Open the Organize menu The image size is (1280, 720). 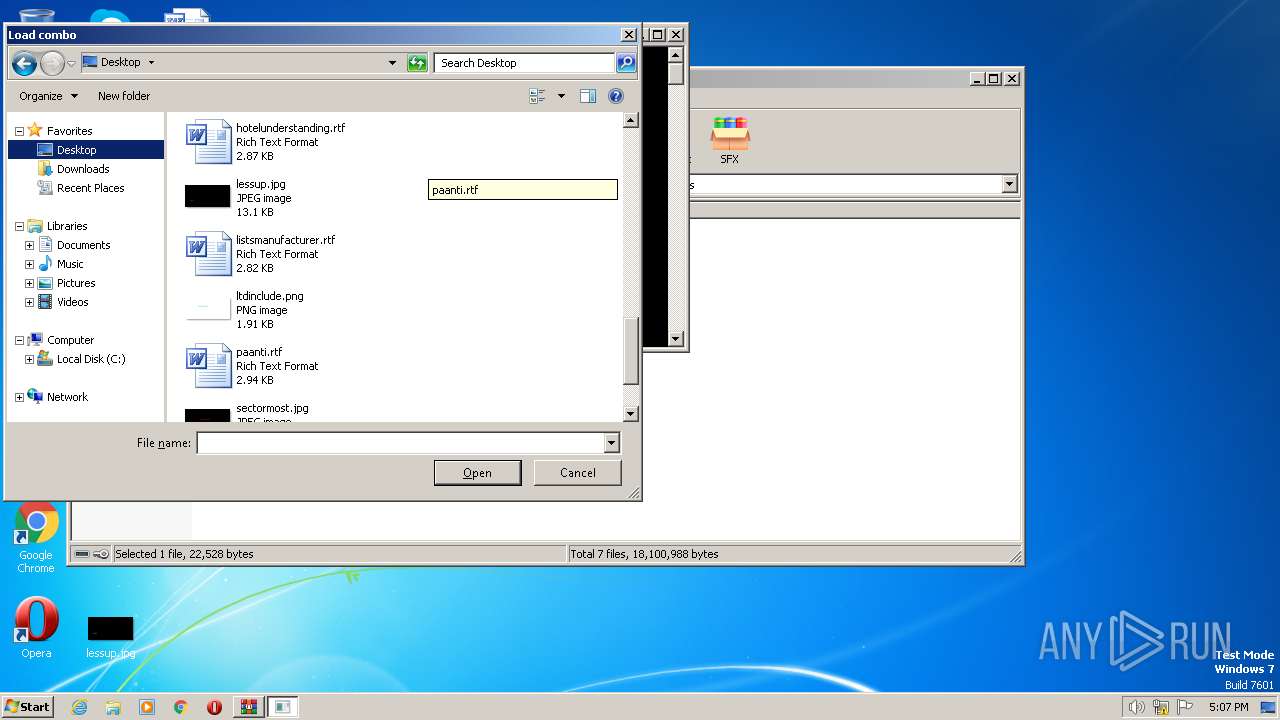(48, 96)
